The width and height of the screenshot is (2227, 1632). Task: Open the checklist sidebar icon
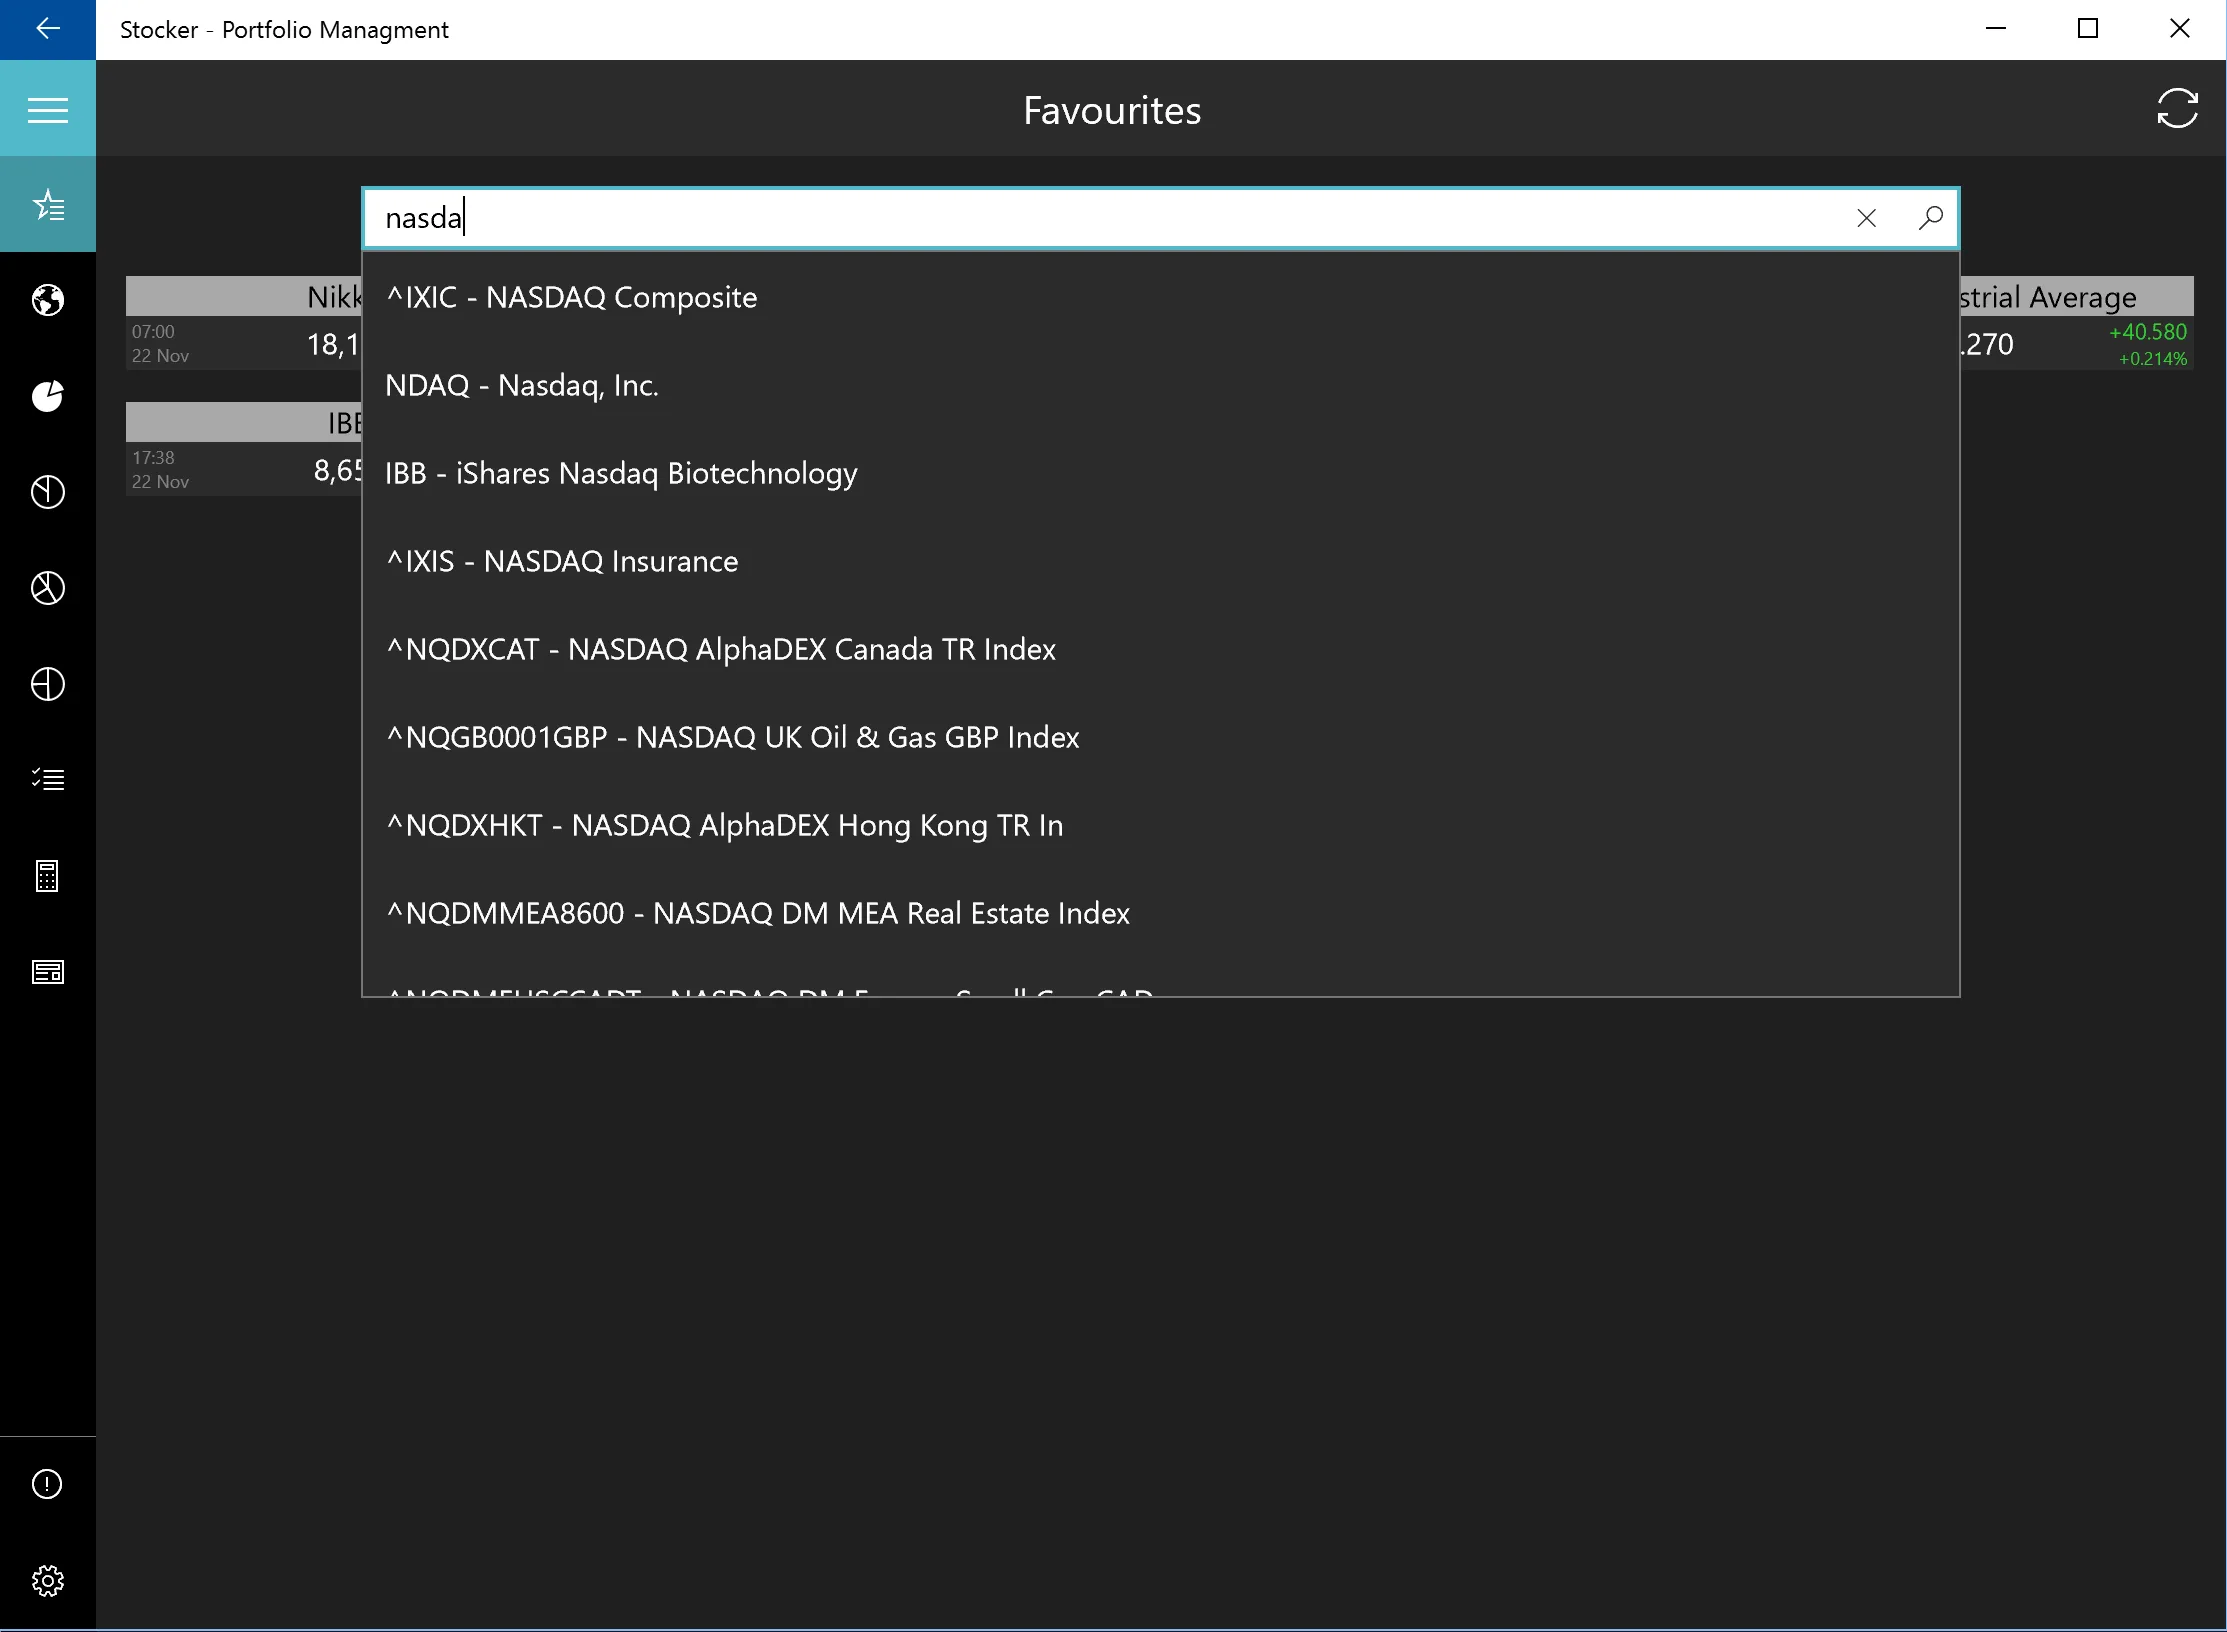pyautogui.click(x=47, y=780)
